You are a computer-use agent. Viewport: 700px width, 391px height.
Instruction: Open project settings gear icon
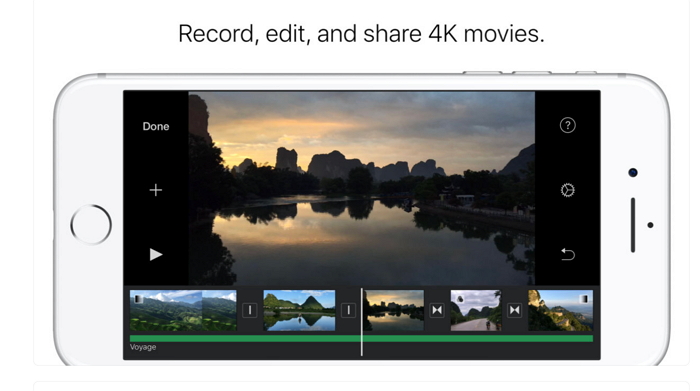pyautogui.click(x=567, y=190)
